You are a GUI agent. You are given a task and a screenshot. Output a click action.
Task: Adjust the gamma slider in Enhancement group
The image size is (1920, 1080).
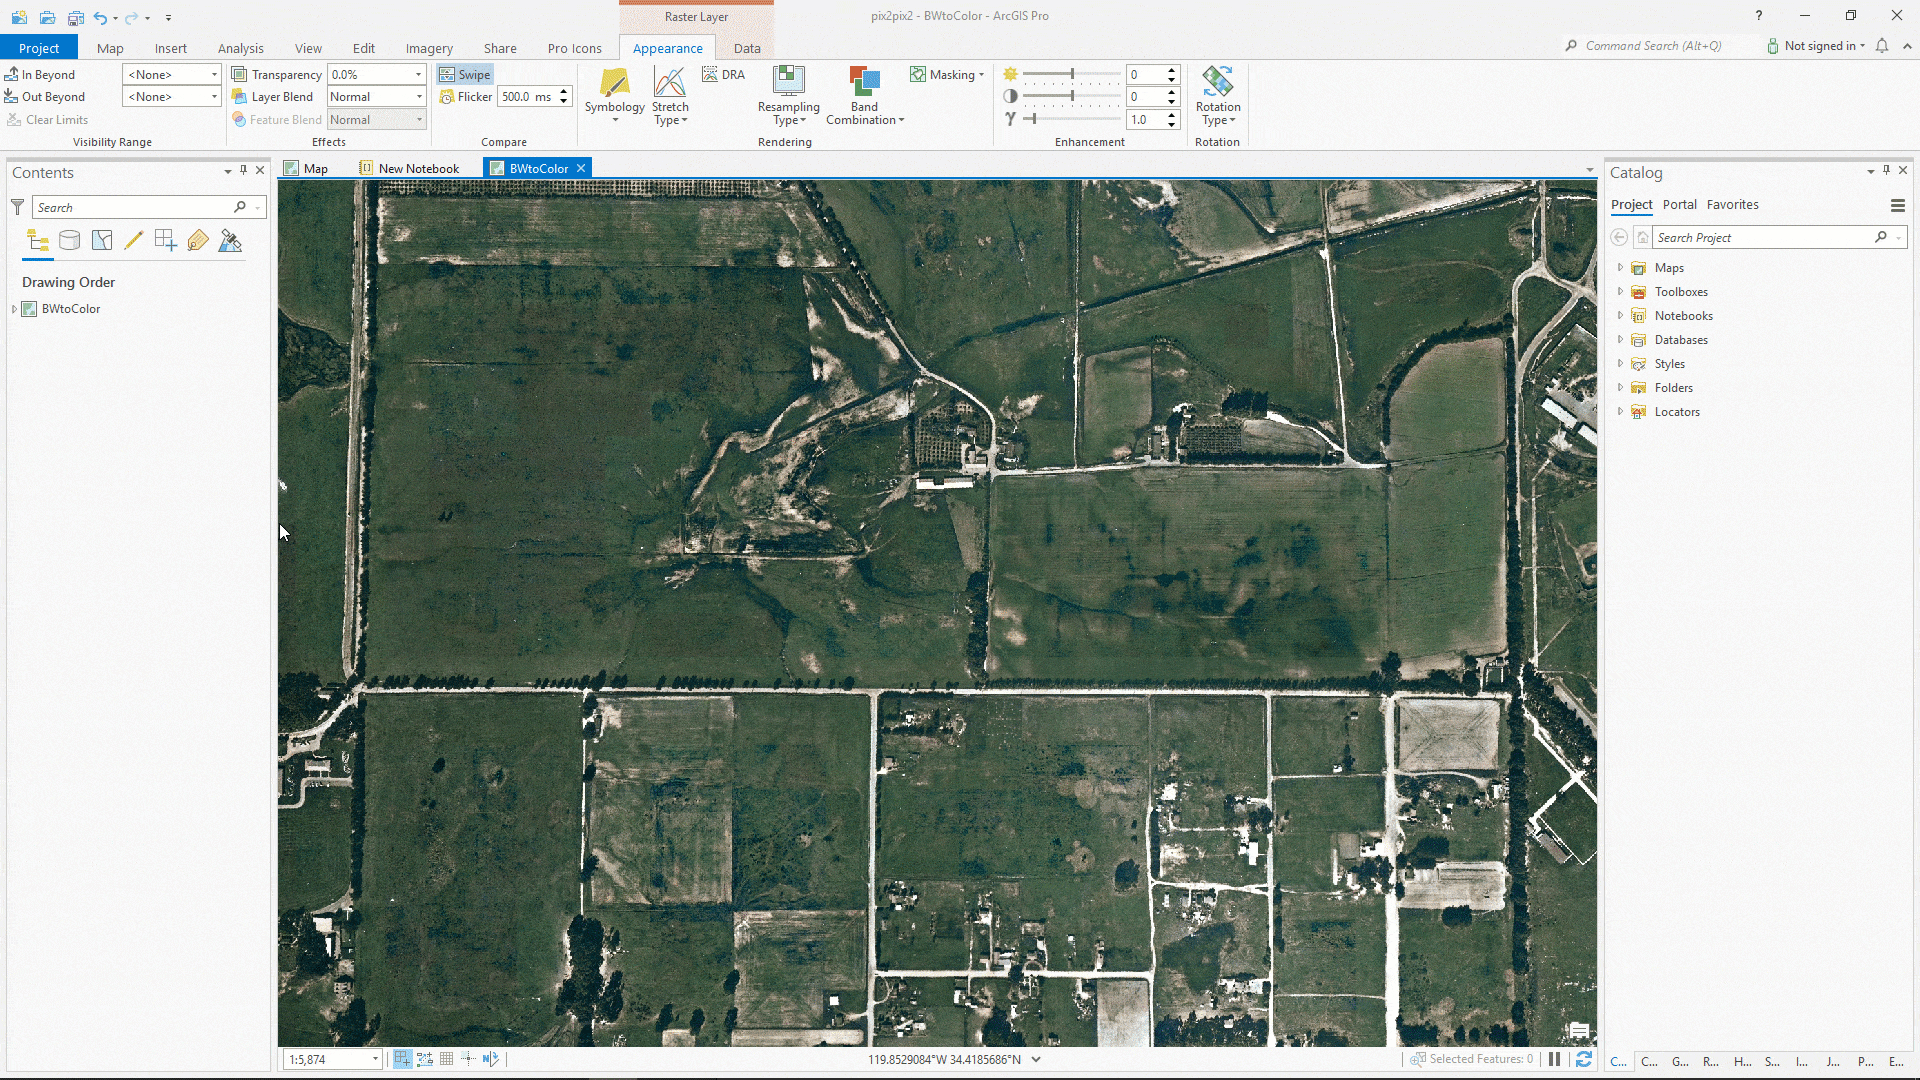(1035, 119)
